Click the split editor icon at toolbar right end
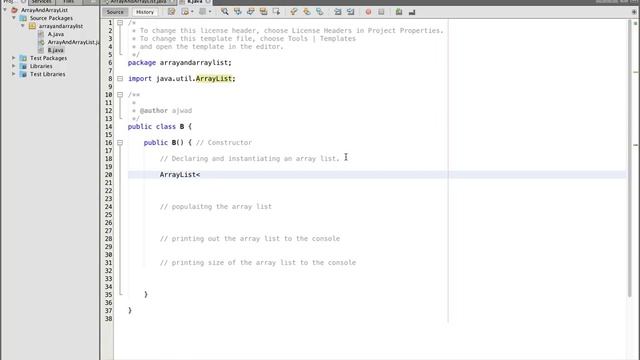 point(634,12)
